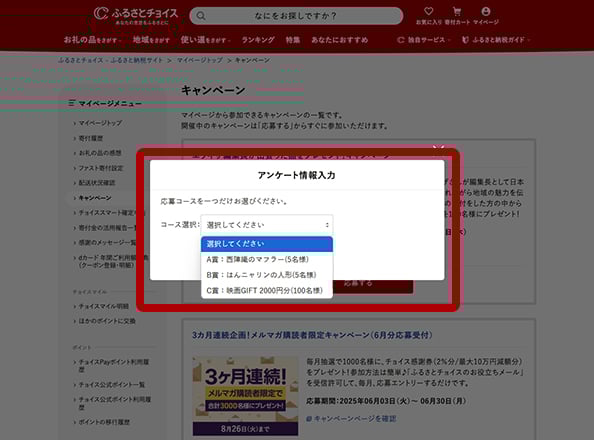
Task: Open 寄付履歴 in sidebar menu
Action: pyautogui.click(x=91, y=138)
